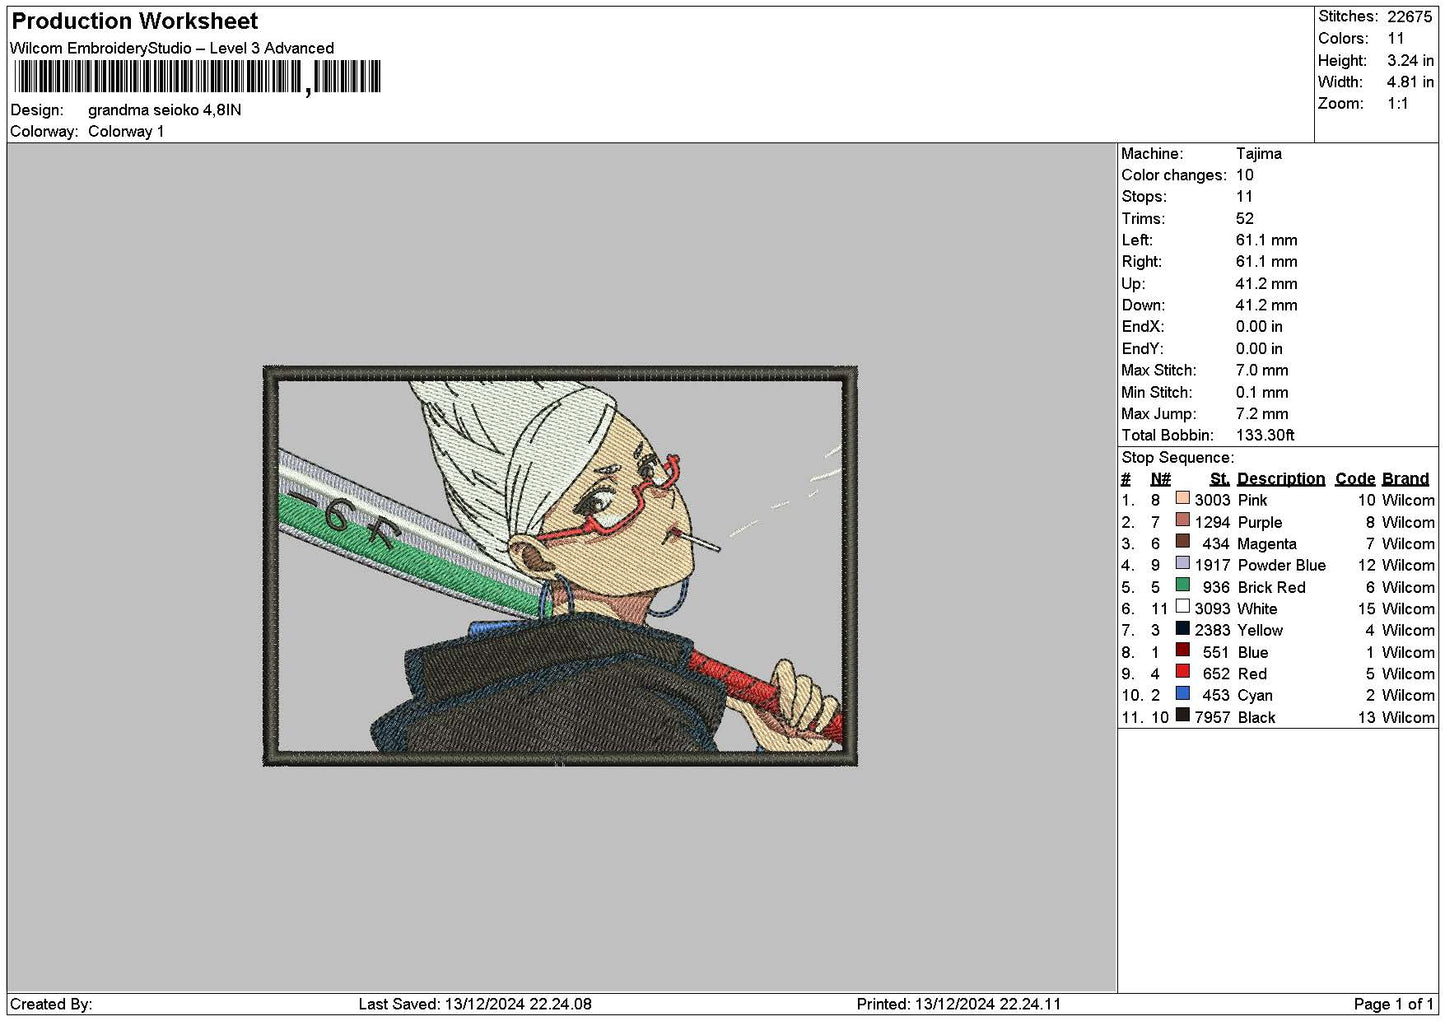Select the stitch count "1294" for Purple
The height and width of the screenshot is (1021, 1445).
point(1212,522)
